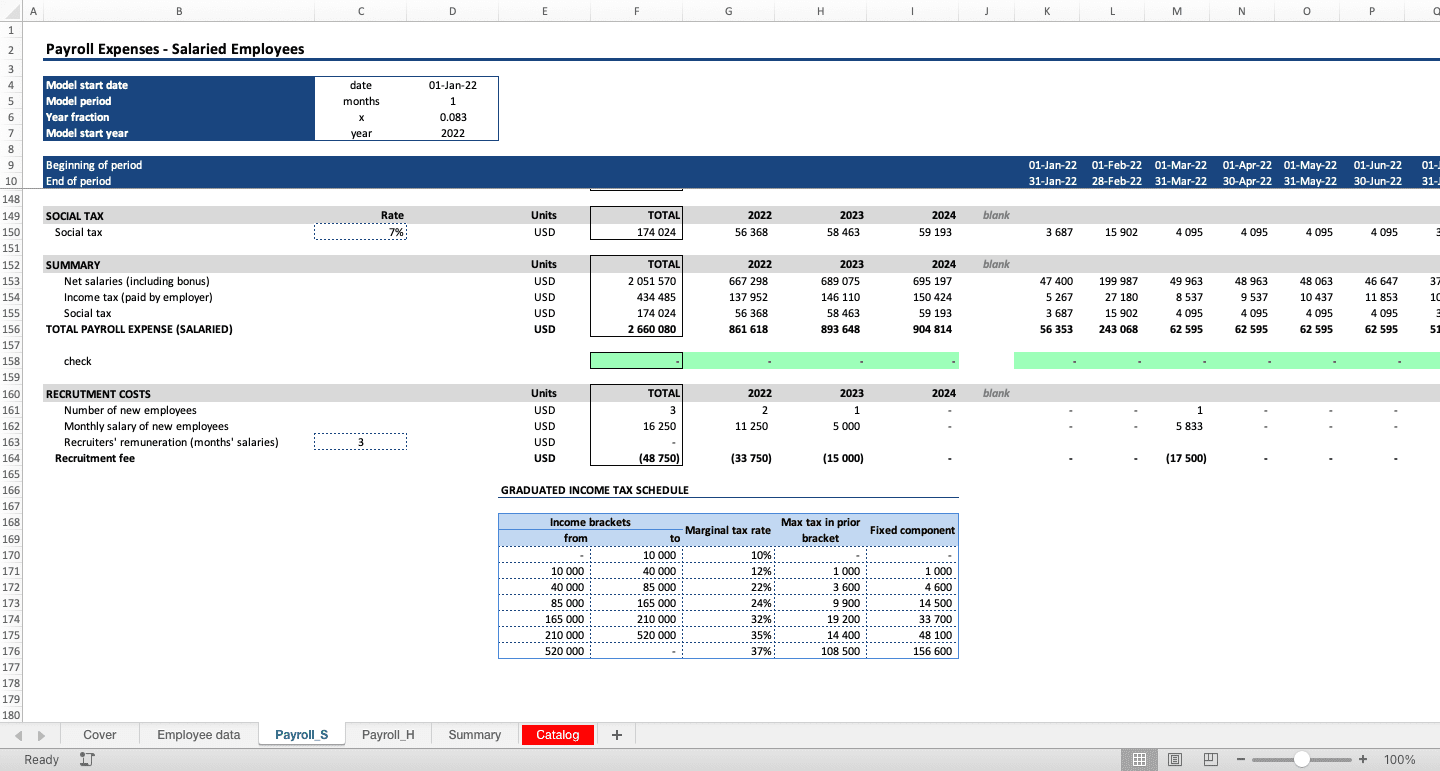Click the green check cell under TOTAL column
The image size is (1440, 771).
(x=636, y=361)
